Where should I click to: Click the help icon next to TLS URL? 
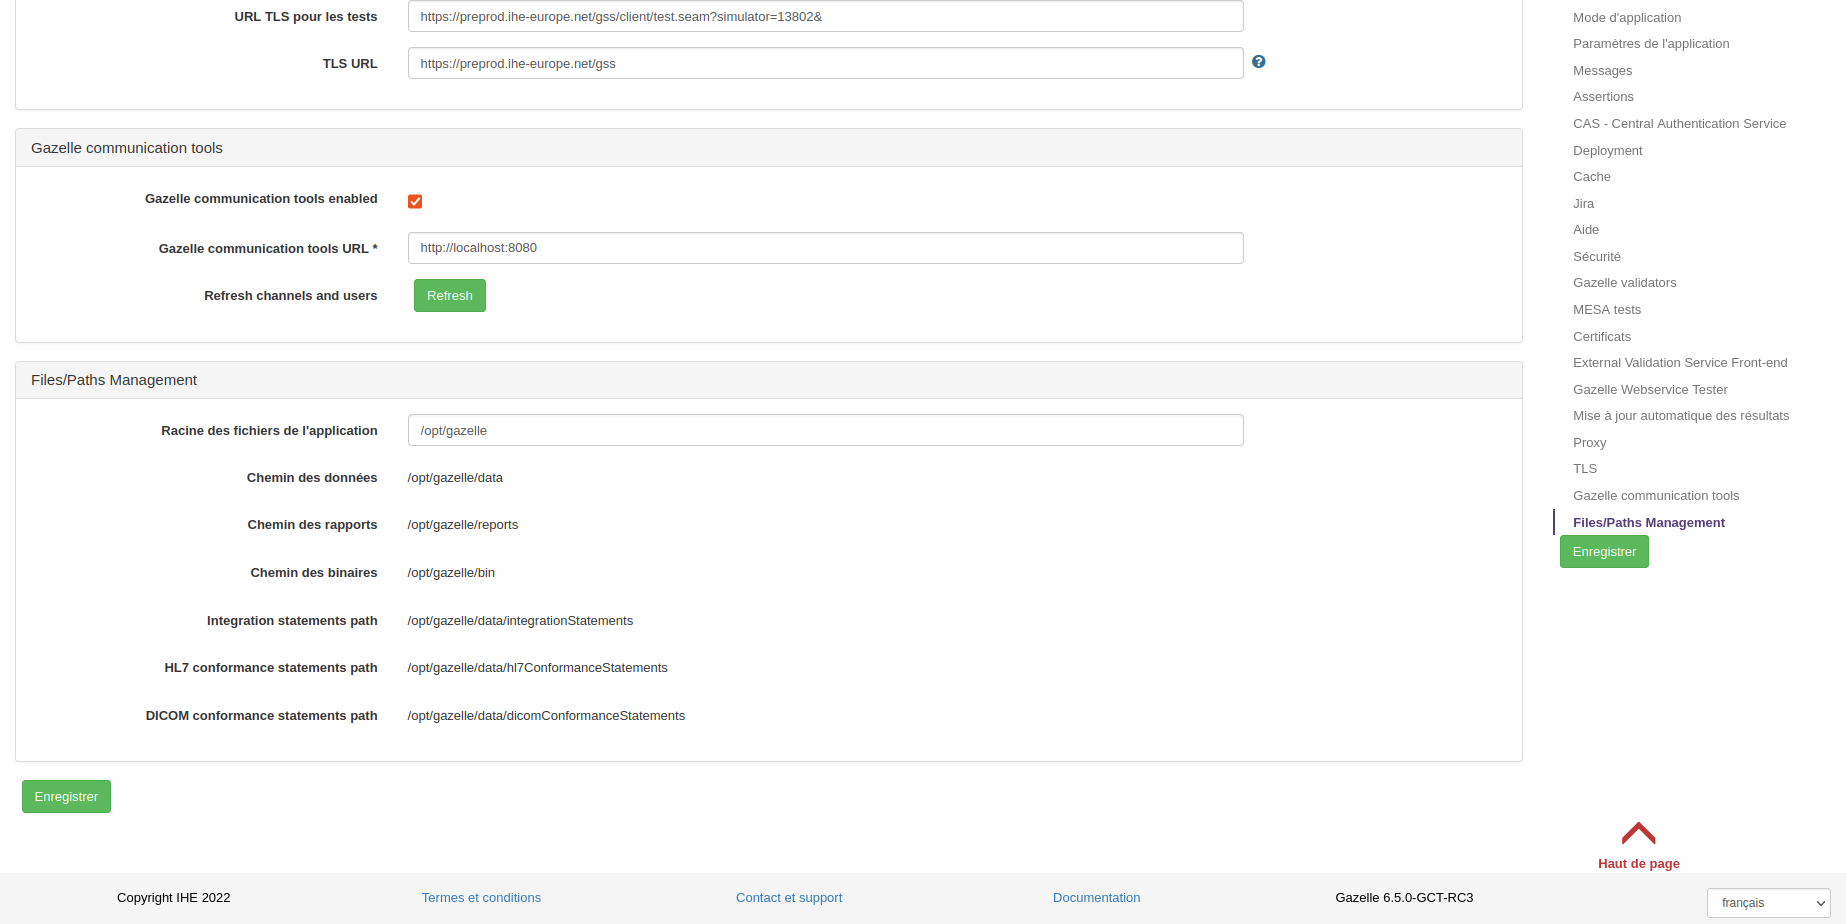tap(1258, 62)
